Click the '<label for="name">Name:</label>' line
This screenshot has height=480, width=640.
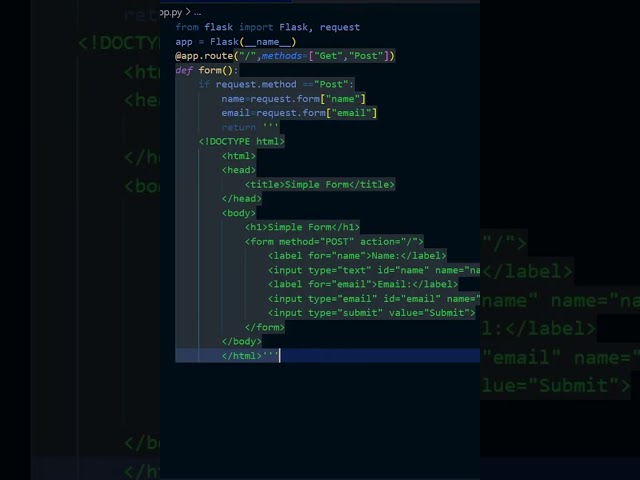coord(357,256)
